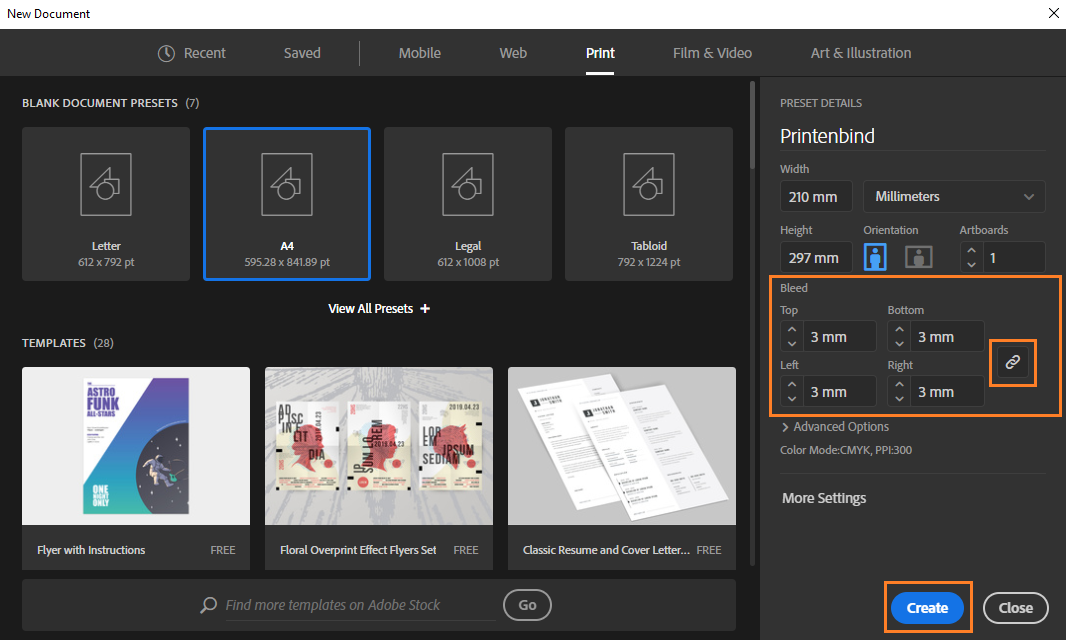Select the Letter document preset

pos(105,203)
